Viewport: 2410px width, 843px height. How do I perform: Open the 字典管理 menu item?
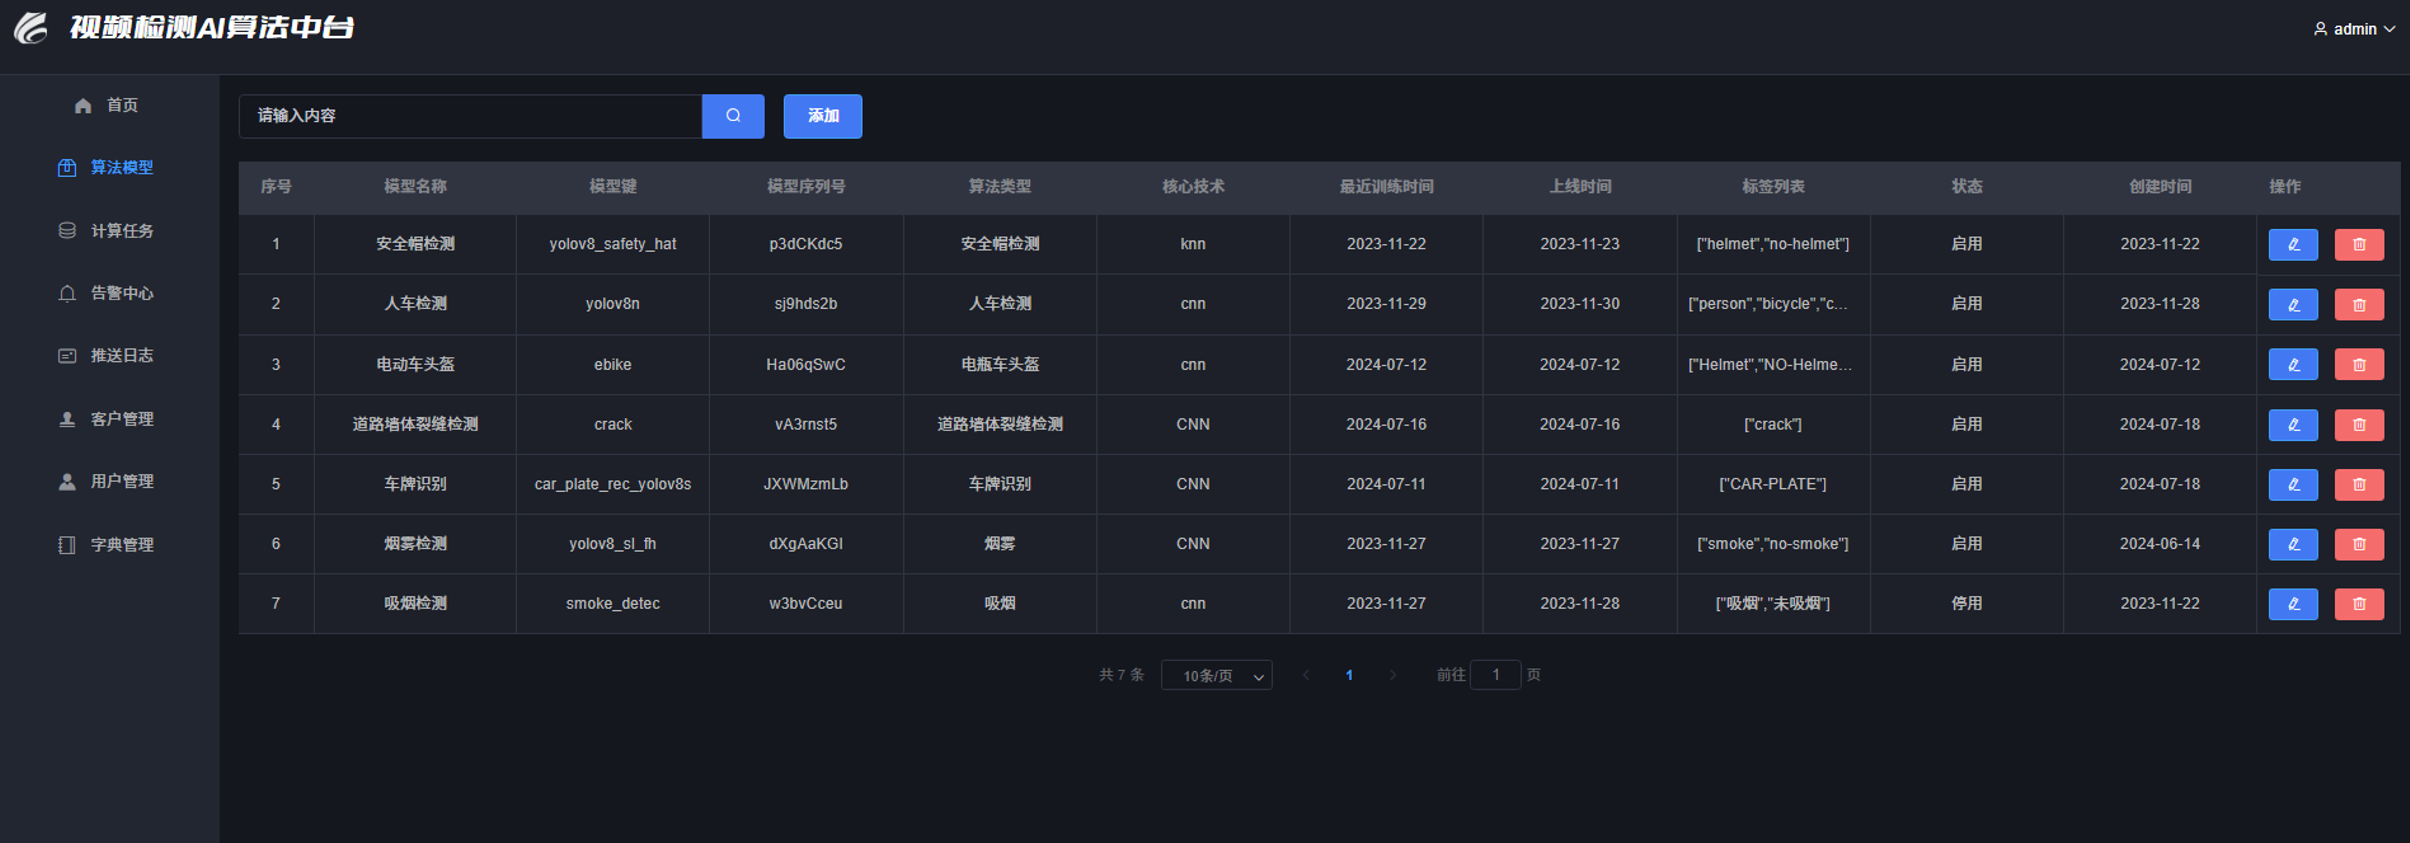tap(108, 545)
